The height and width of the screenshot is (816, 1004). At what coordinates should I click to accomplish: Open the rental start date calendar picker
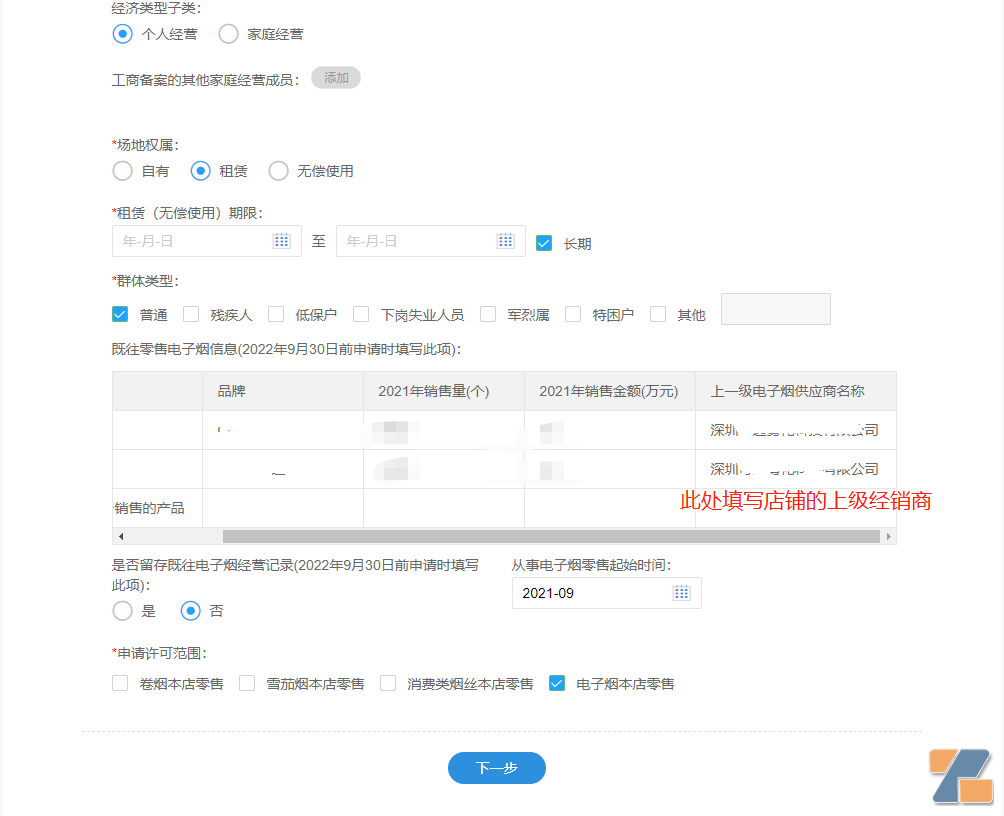[283, 240]
